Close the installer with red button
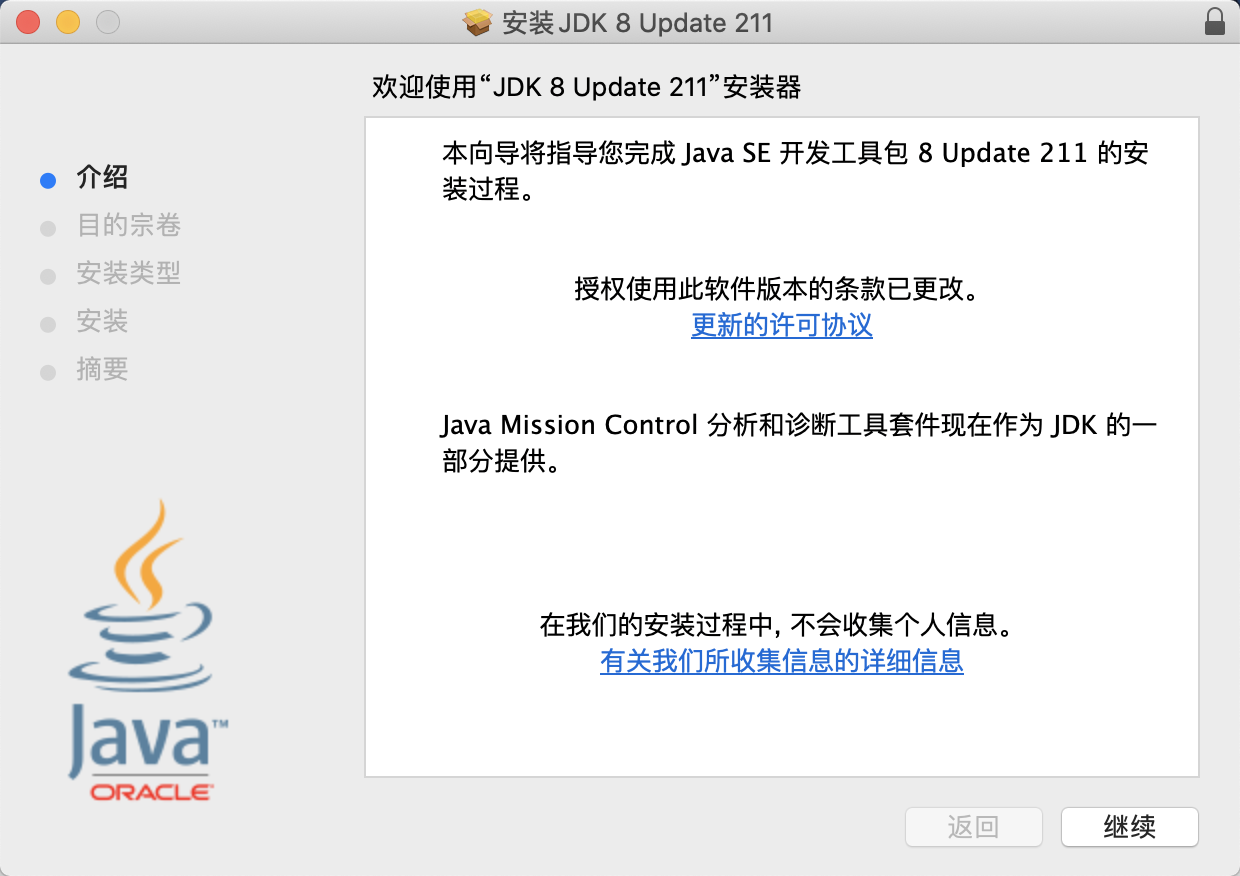Screen dimensions: 1240x876 (x=28, y=22)
